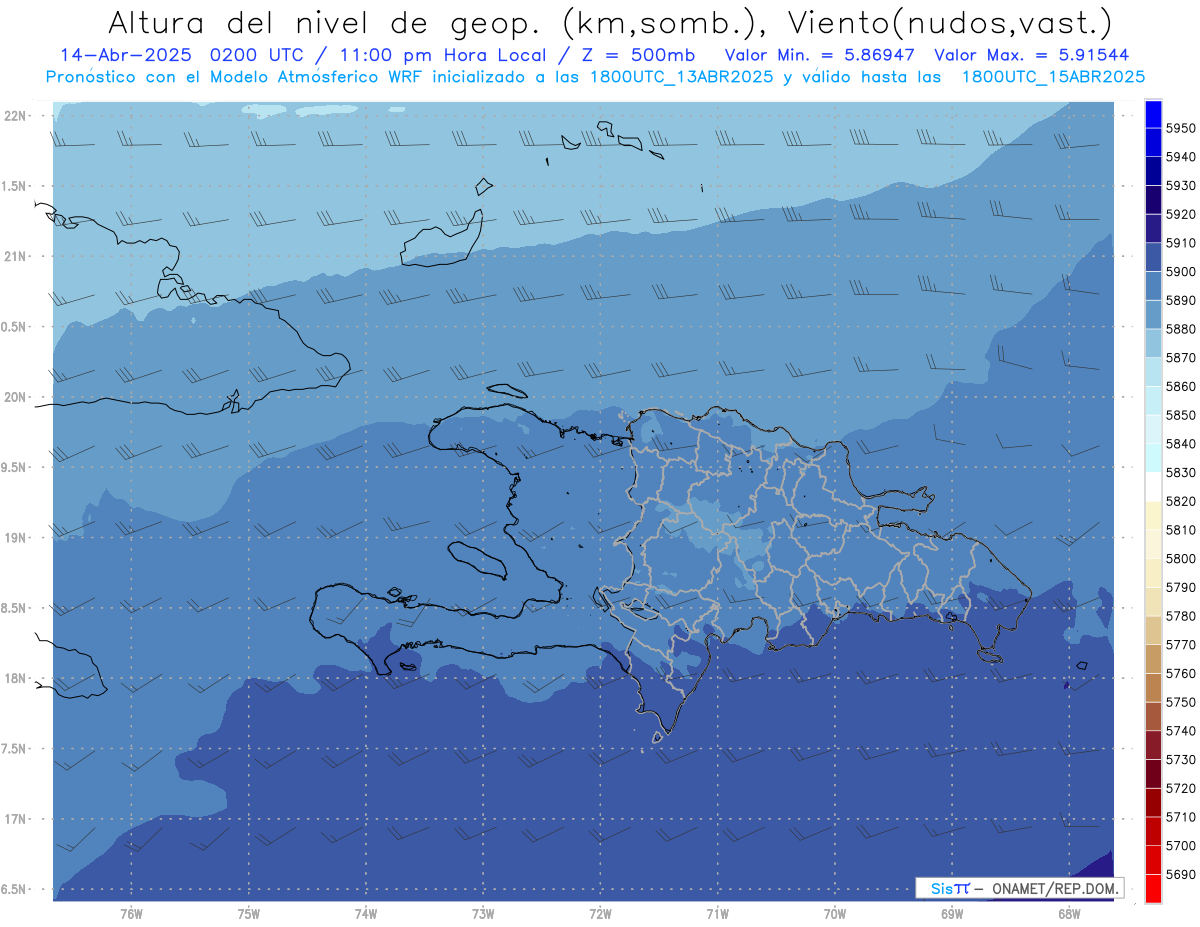Click the '70W' longitude label
Image resolution: width=1200 pixels, height=927 pixels.
click(834, 914)
